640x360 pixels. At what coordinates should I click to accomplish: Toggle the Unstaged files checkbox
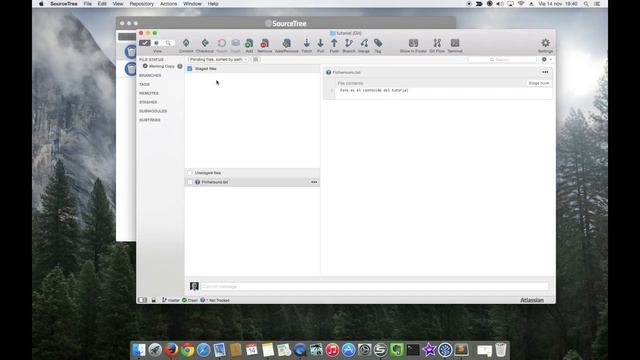click(190, 173)
